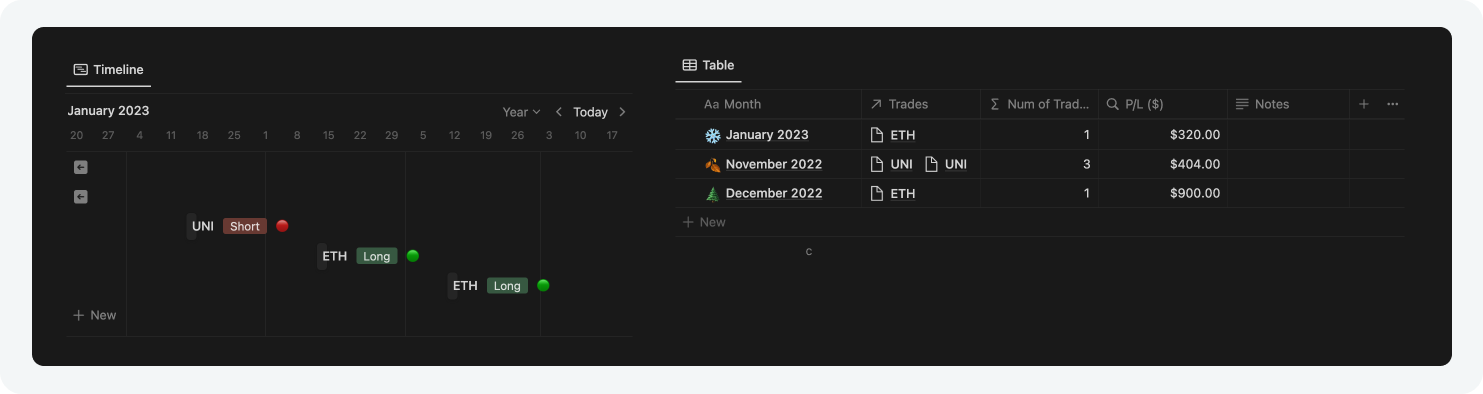Open ETH page icon in January row
Viewport: 1483px width, 394px height.
[877, 135]
